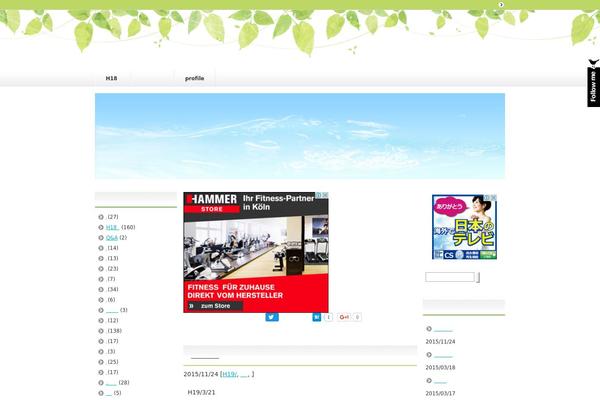Open the category link with count (5)
Viewport: 600px width, 400px height.
pos(109,393)
